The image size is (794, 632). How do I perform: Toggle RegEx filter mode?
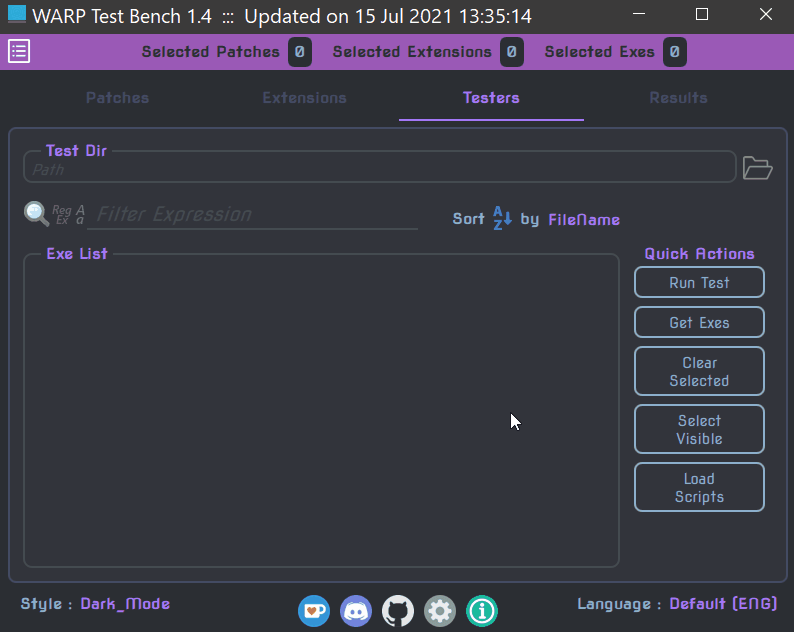[x=62, y=215]
